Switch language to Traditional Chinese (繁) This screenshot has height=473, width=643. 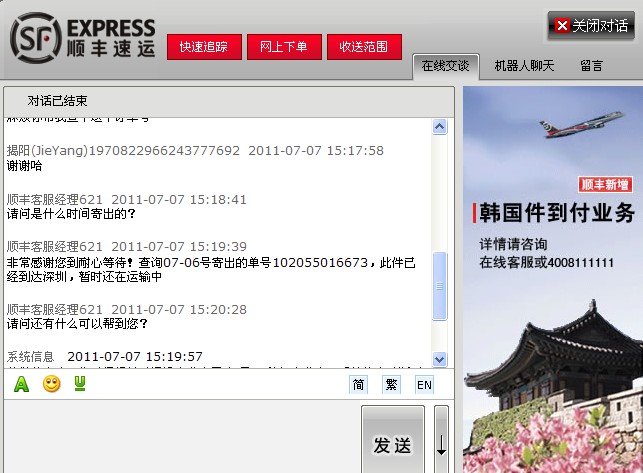(391, 385)
